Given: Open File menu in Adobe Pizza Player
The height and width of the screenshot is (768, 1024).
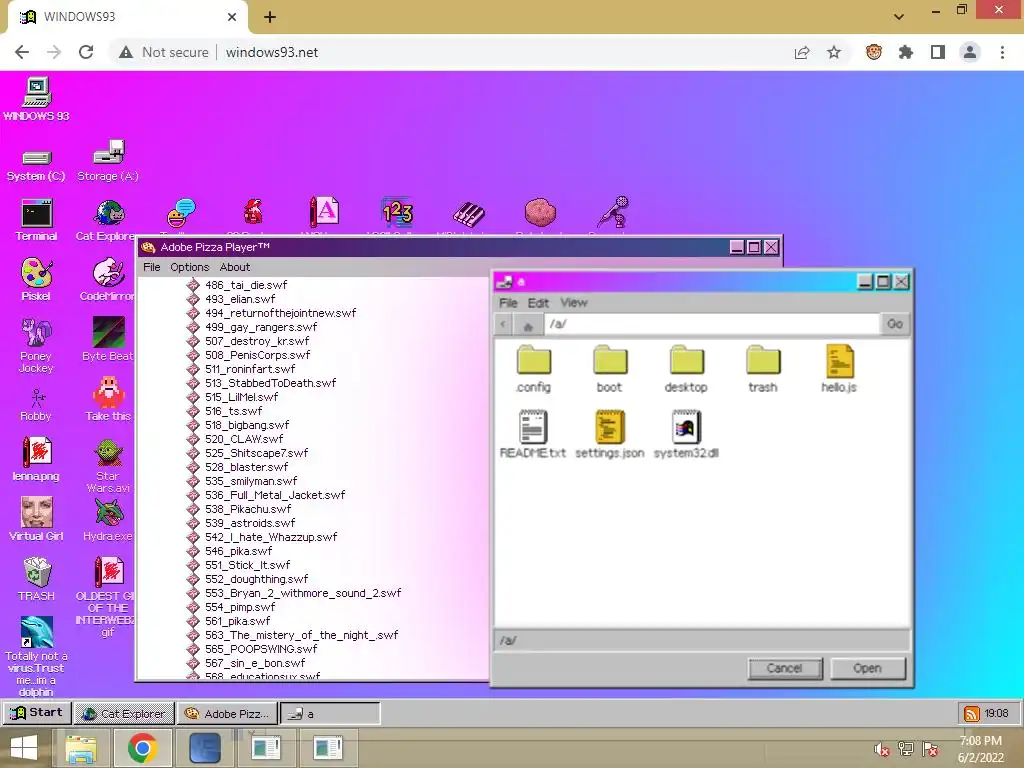Looking at the screenshot, I should pos(152,267).
